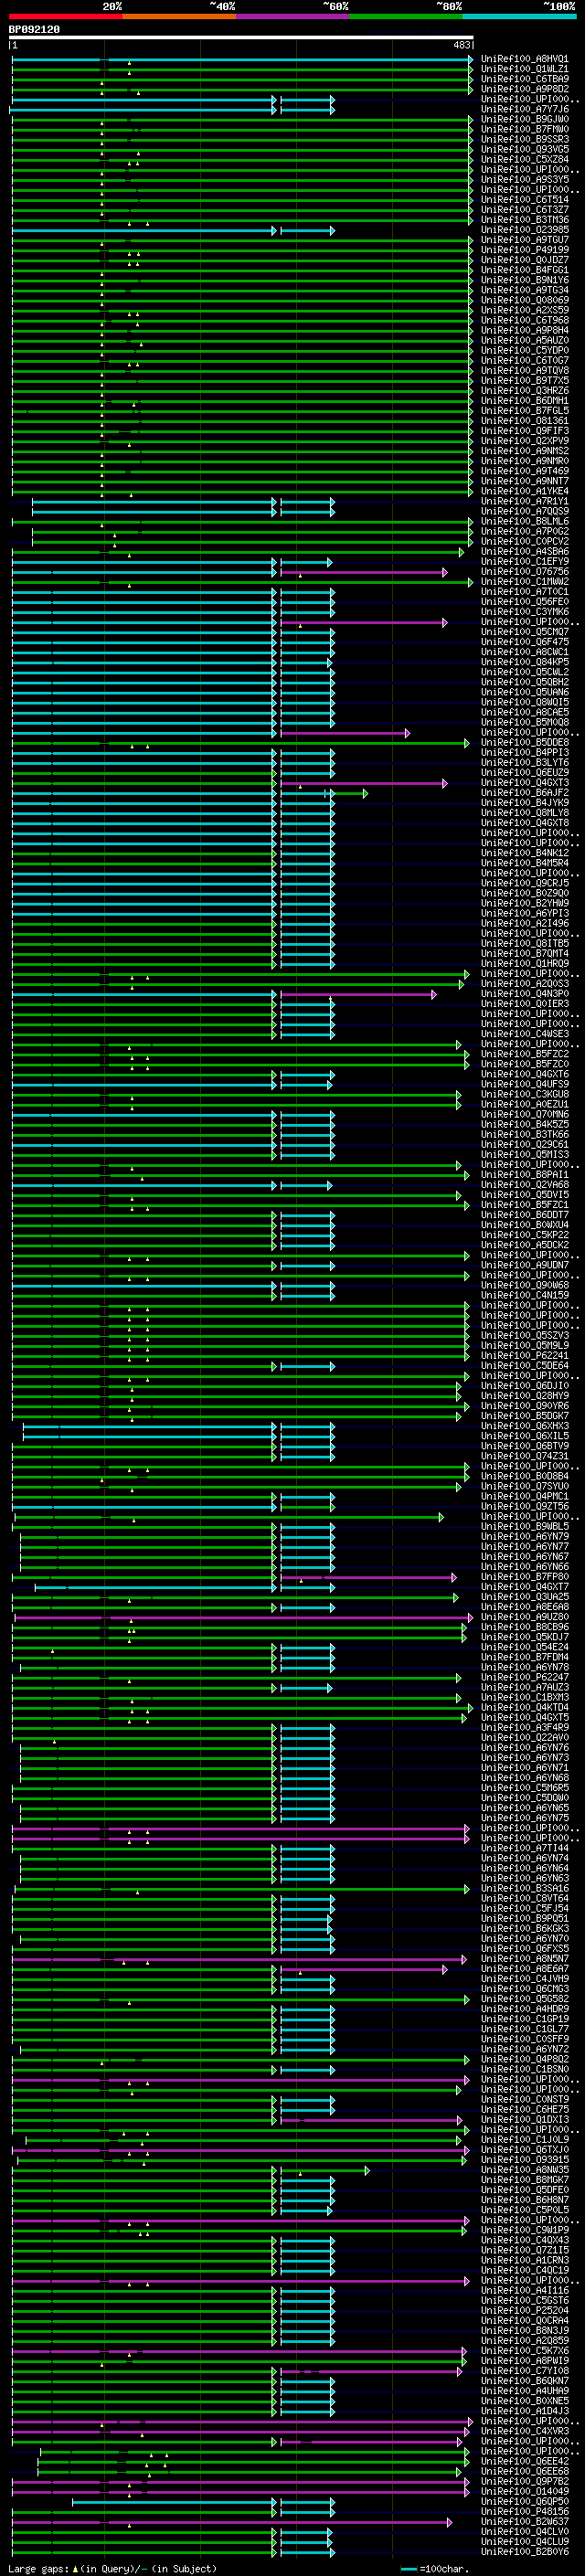Select the UniRef100_O23985 label
Screen dimensions: 585x2576
click(x=524, y=230)
